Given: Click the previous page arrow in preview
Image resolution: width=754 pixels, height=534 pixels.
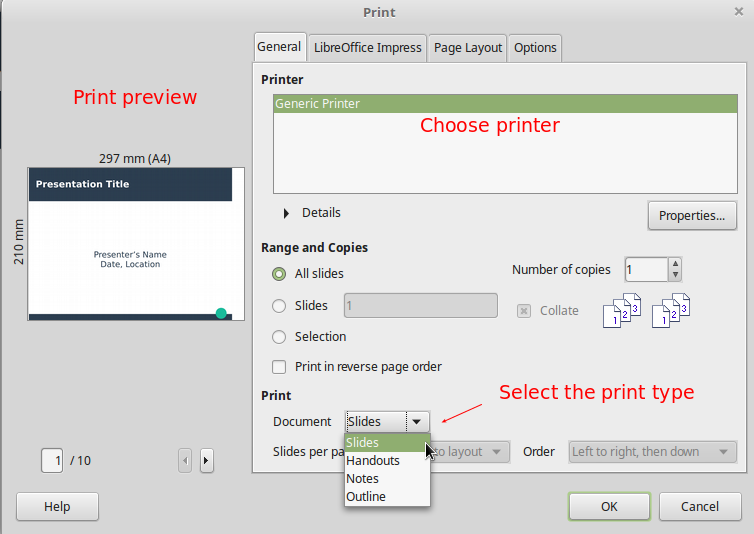Looking at the screenshot, I should (185, 461).
